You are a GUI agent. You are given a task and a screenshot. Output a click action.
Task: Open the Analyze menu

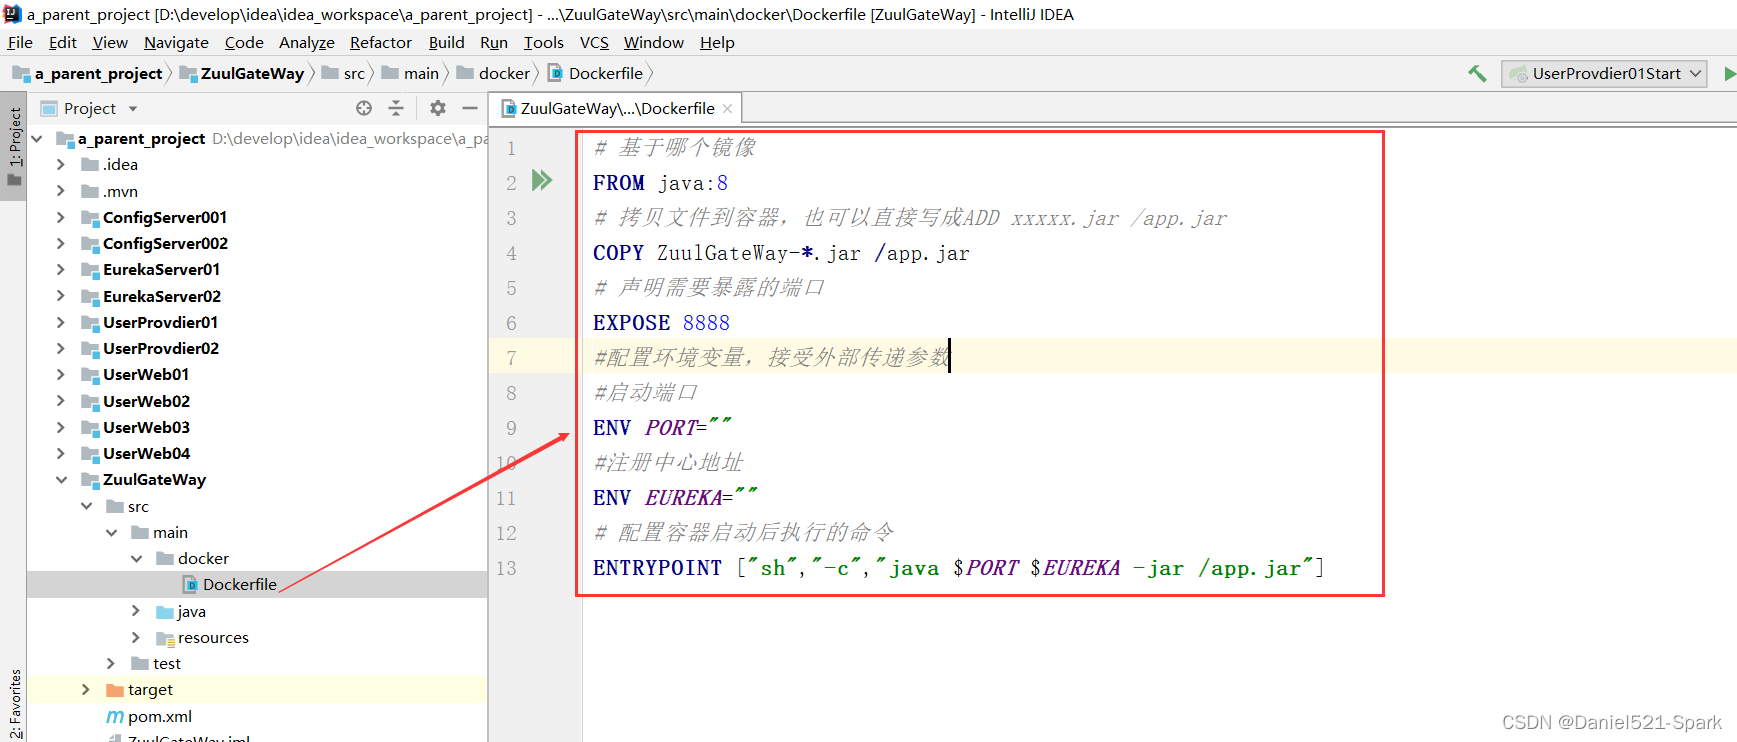[306, 42]
